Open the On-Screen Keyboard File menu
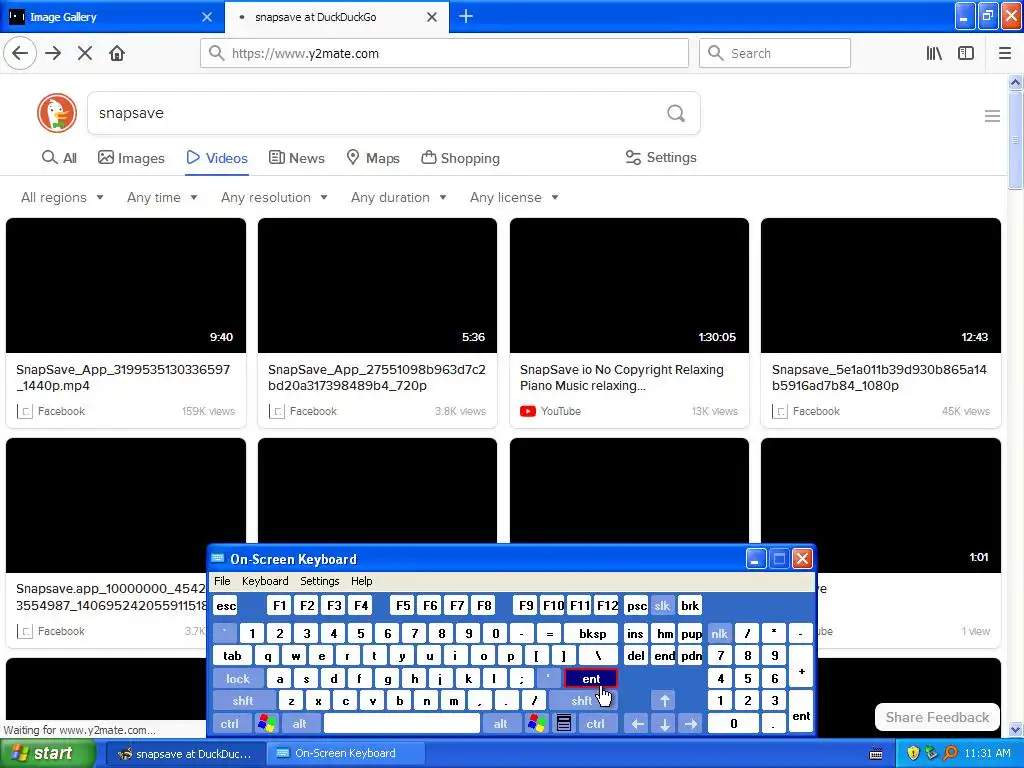Screen dimensions: 1024x768 [x=222, y=581]
